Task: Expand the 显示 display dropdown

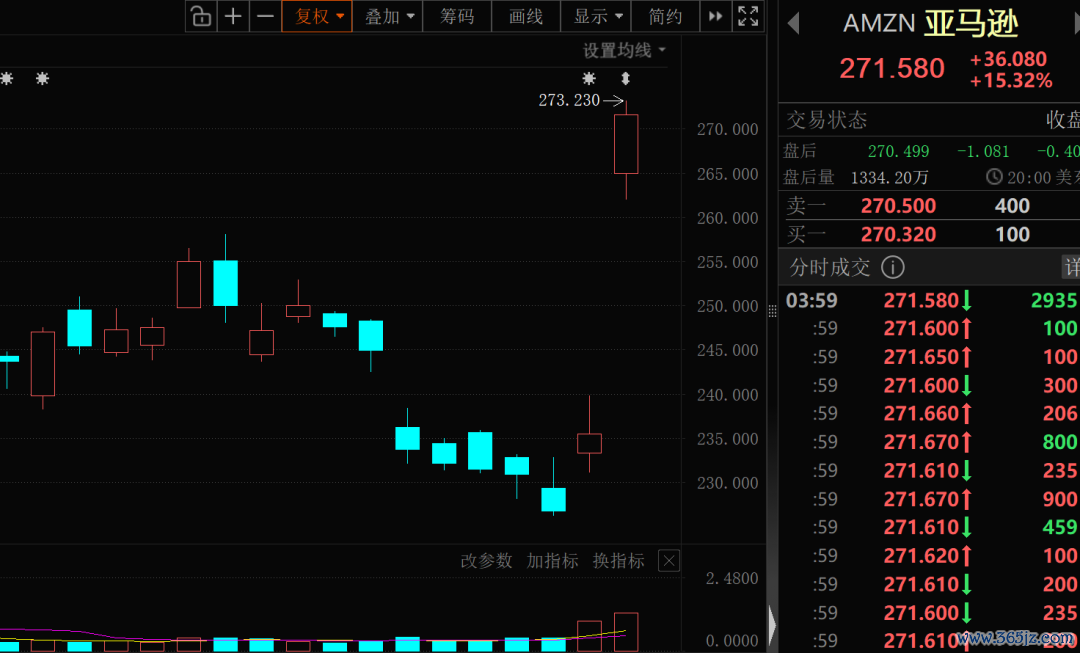Action: pyautogui.click(x=595, y=17)
